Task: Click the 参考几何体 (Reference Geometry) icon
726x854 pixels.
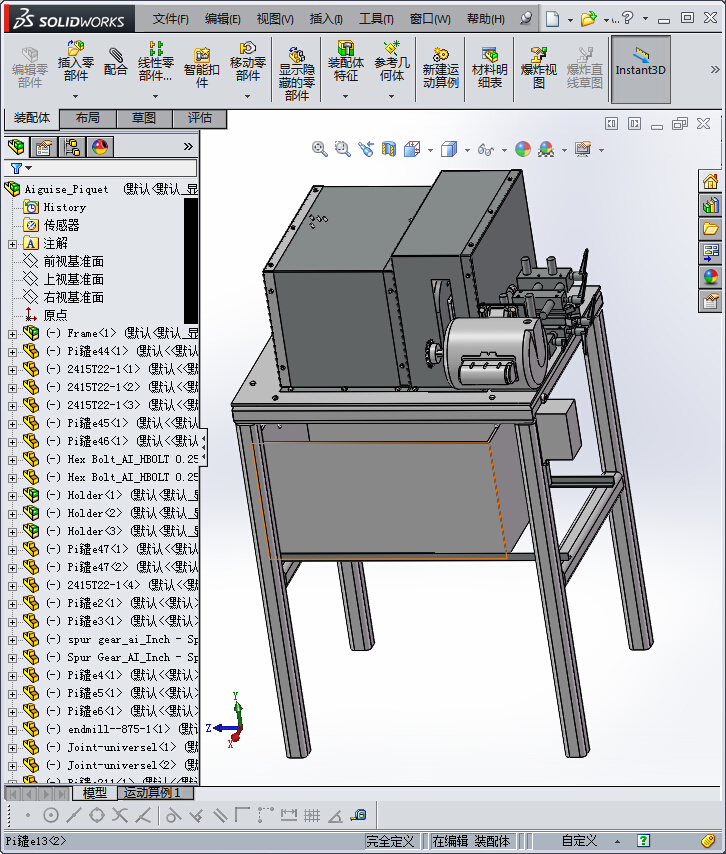Action: pyautogui.click(x=392, y=60)
